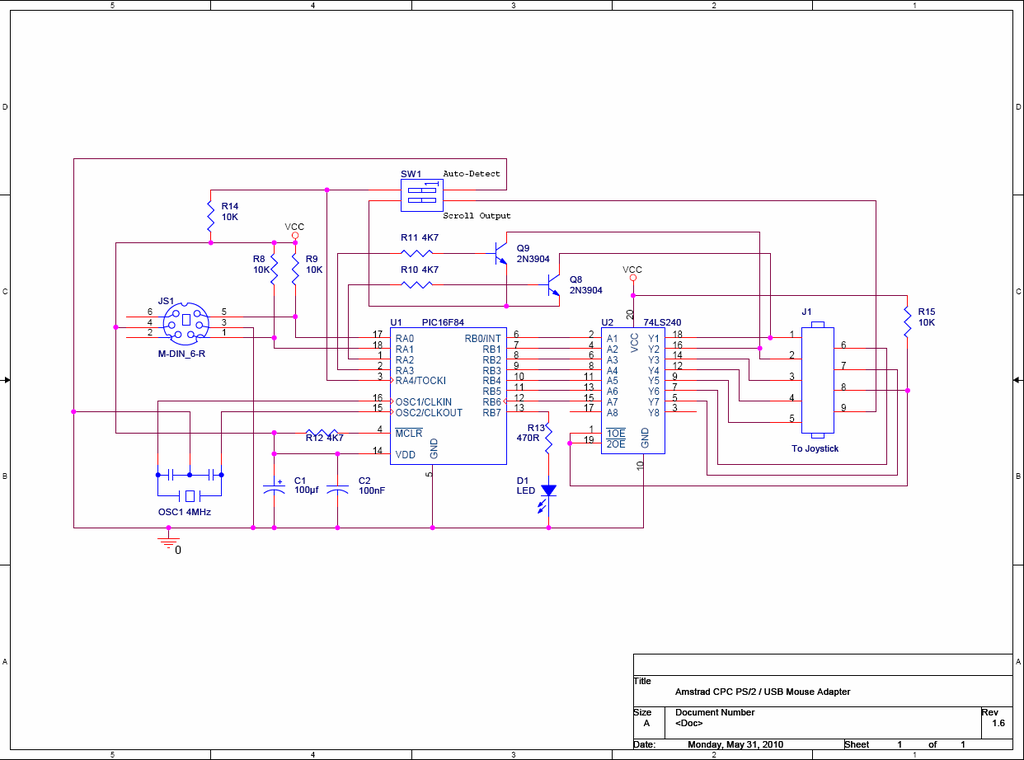
Task: Click the OSC1/CLKIN pin name
Action: [423, 402]
